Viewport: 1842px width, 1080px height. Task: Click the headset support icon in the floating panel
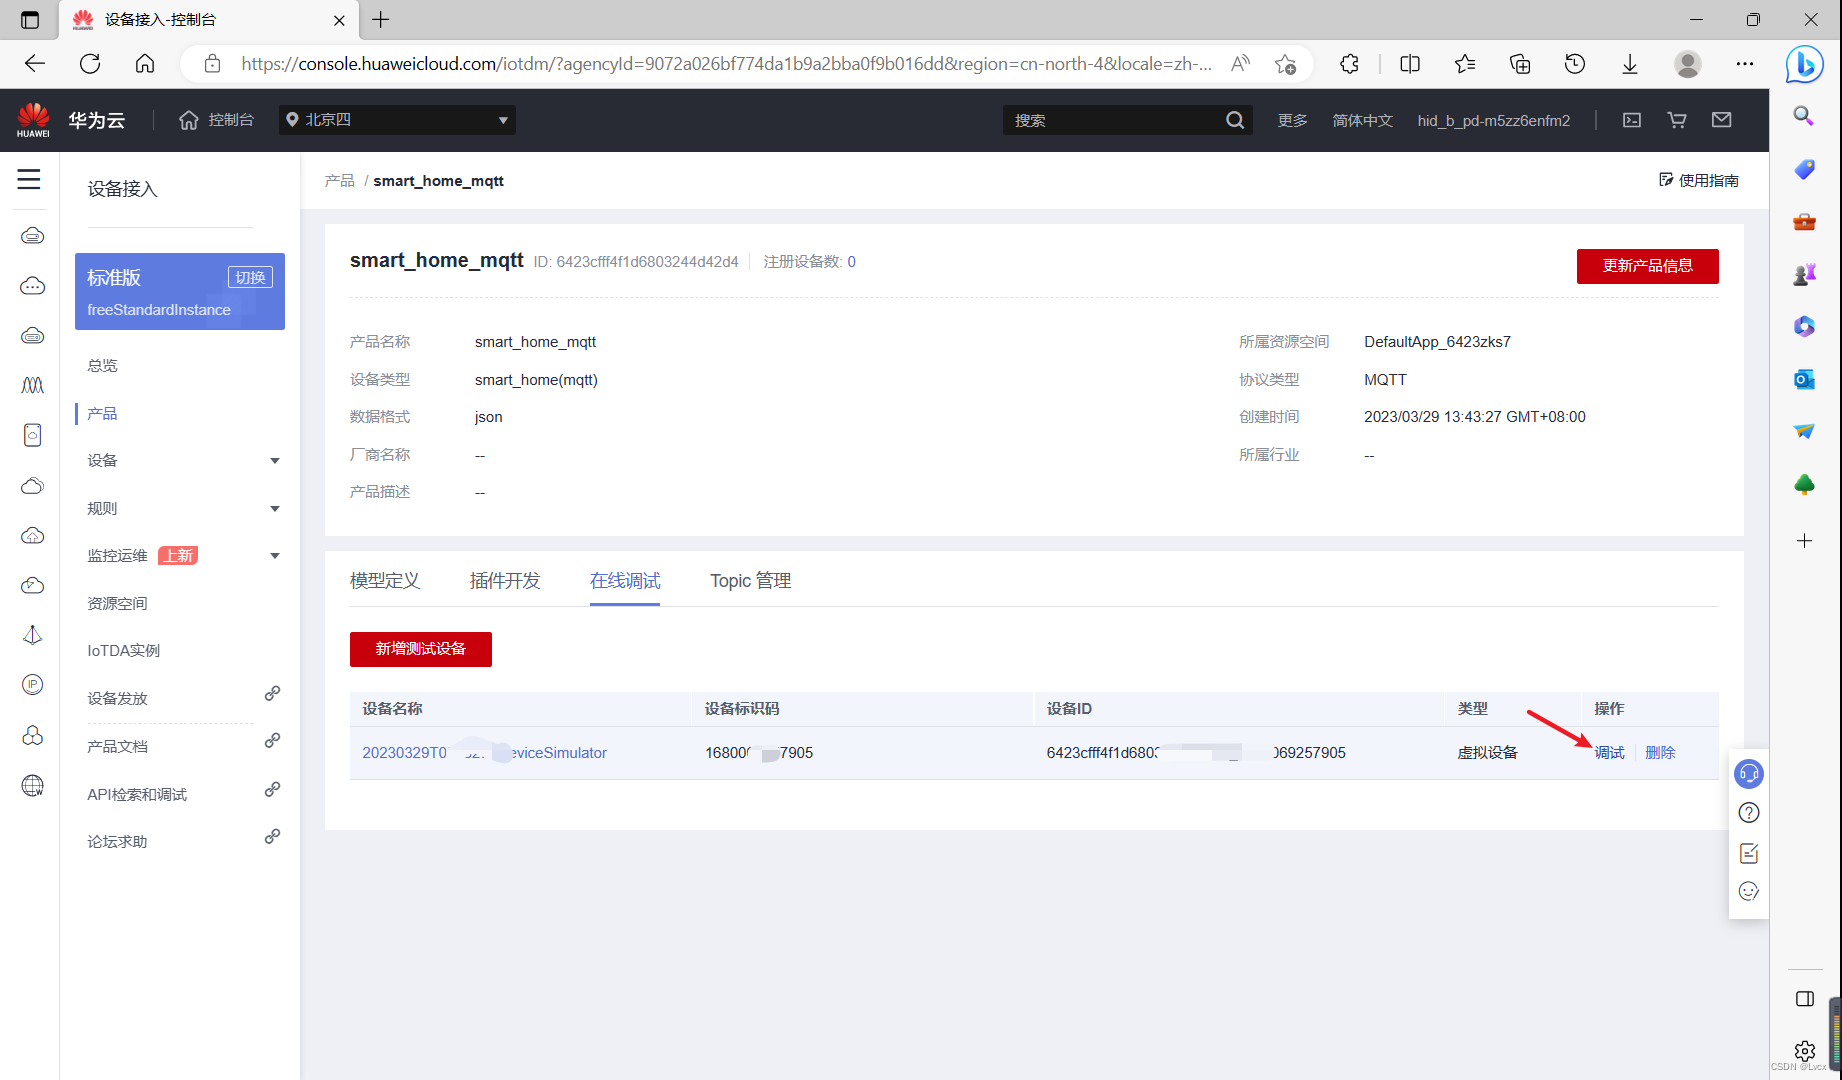pyautogui.click(x=1749, y=774)
